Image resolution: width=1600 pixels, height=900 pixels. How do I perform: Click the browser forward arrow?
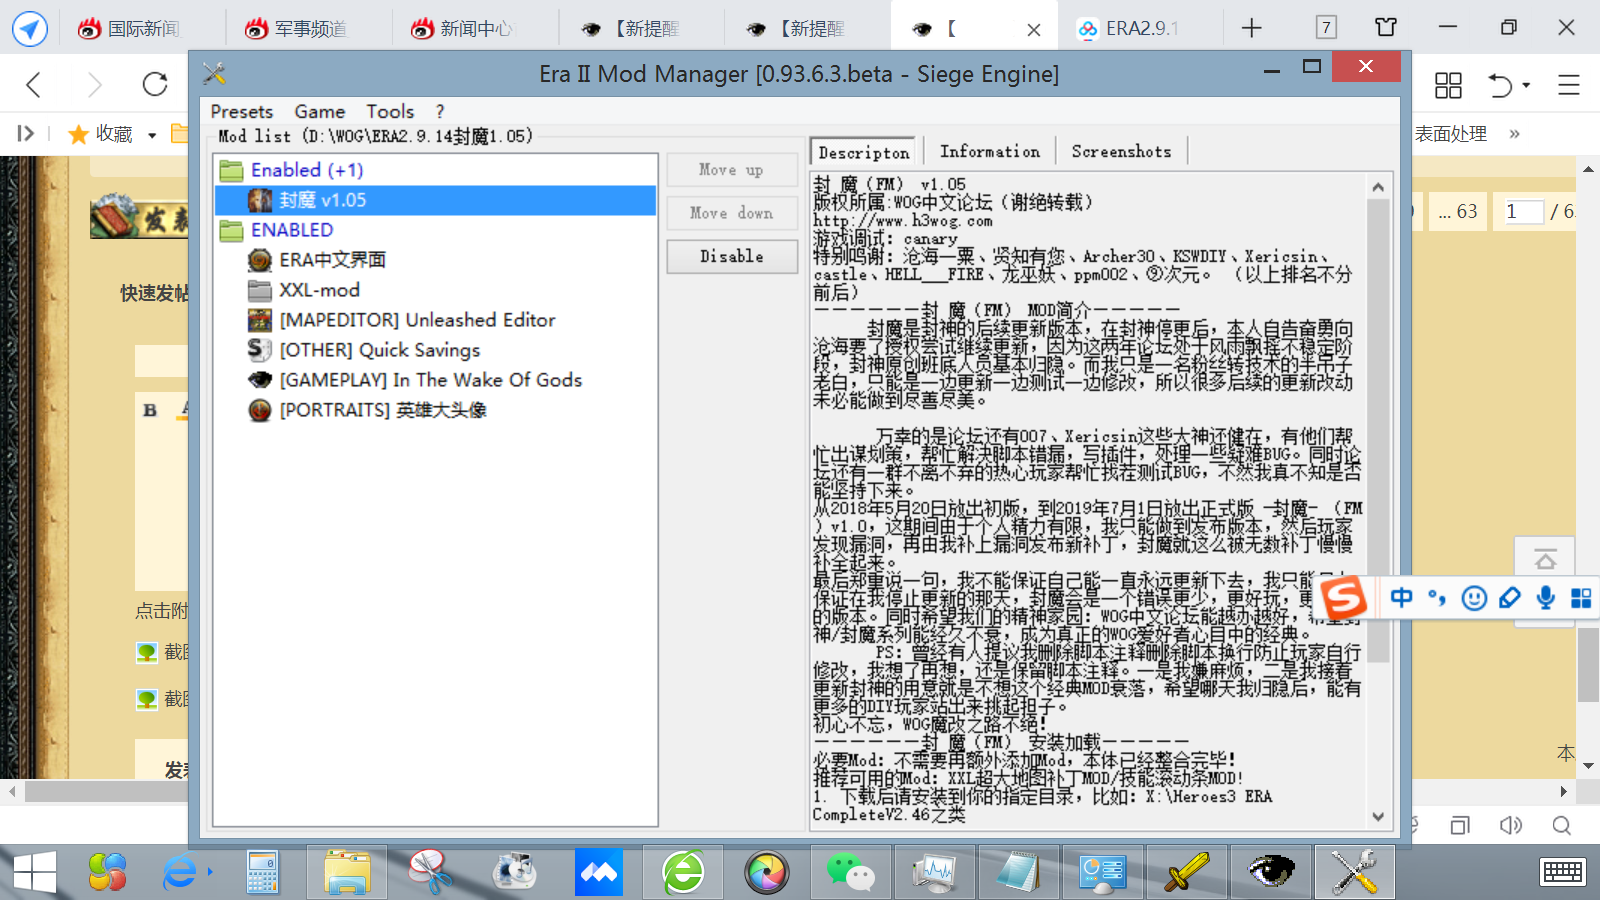point(94,85)
